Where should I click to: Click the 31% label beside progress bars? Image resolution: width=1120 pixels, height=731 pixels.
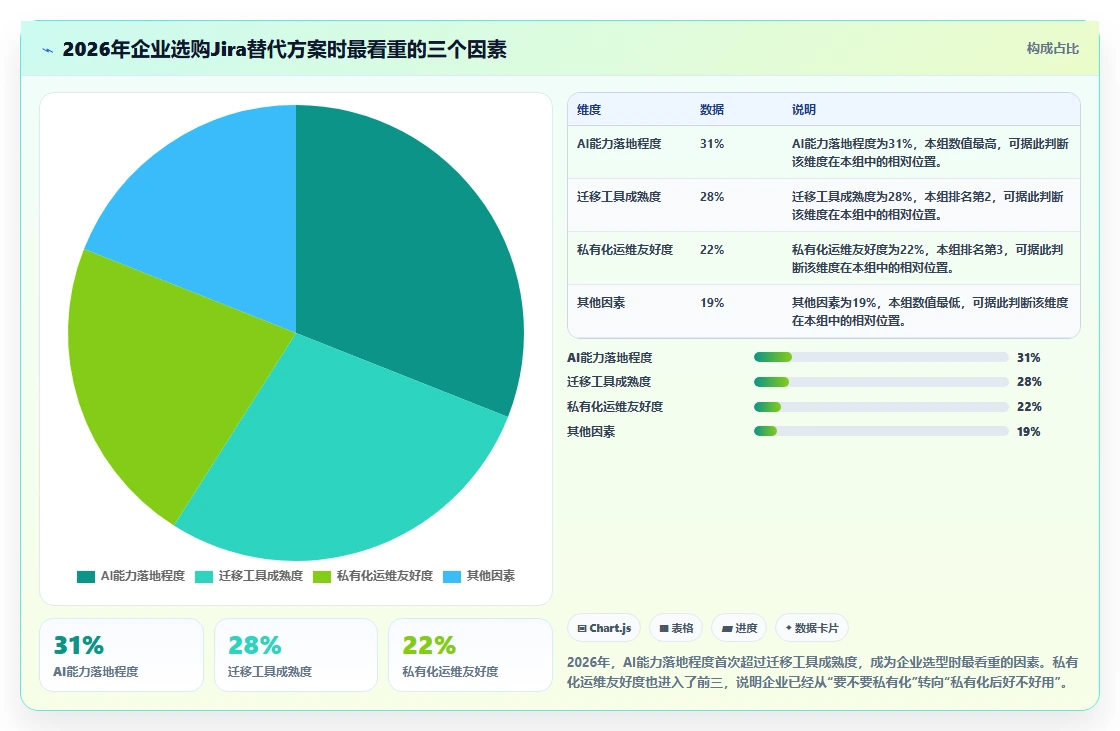(x=1029, y=357)
